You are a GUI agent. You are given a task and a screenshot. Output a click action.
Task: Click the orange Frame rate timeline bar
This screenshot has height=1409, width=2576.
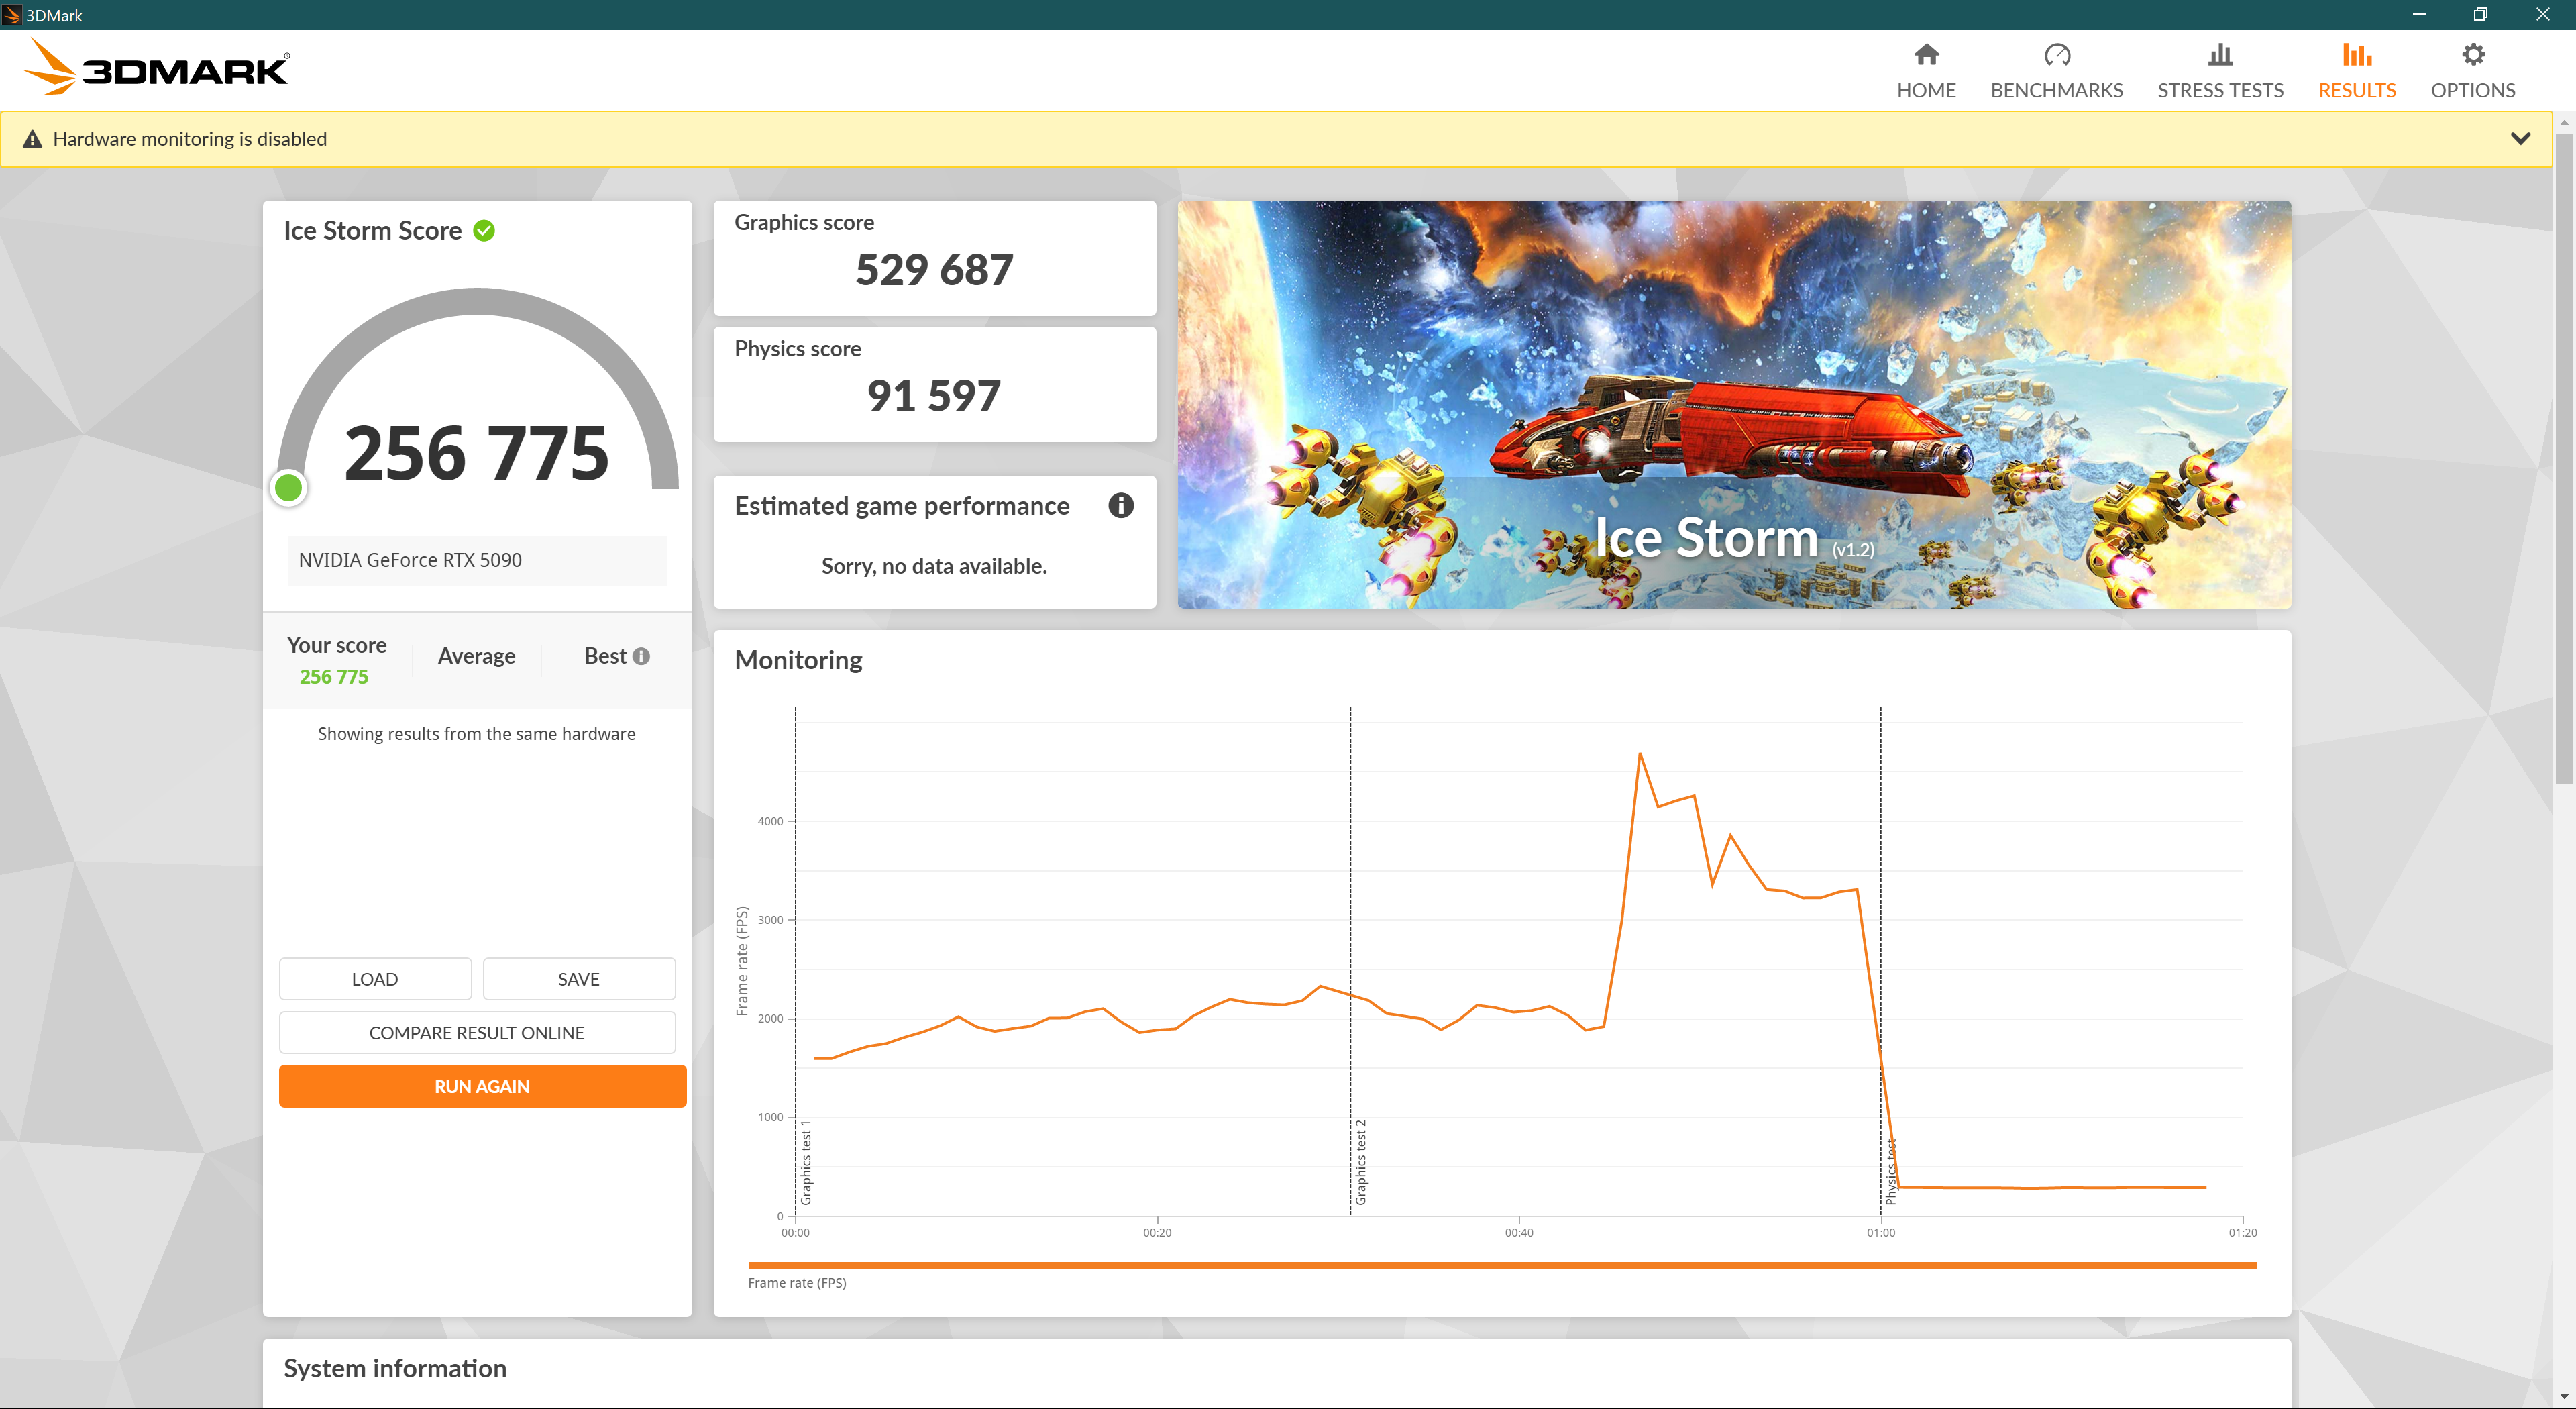click(x=1502, y=1265)
